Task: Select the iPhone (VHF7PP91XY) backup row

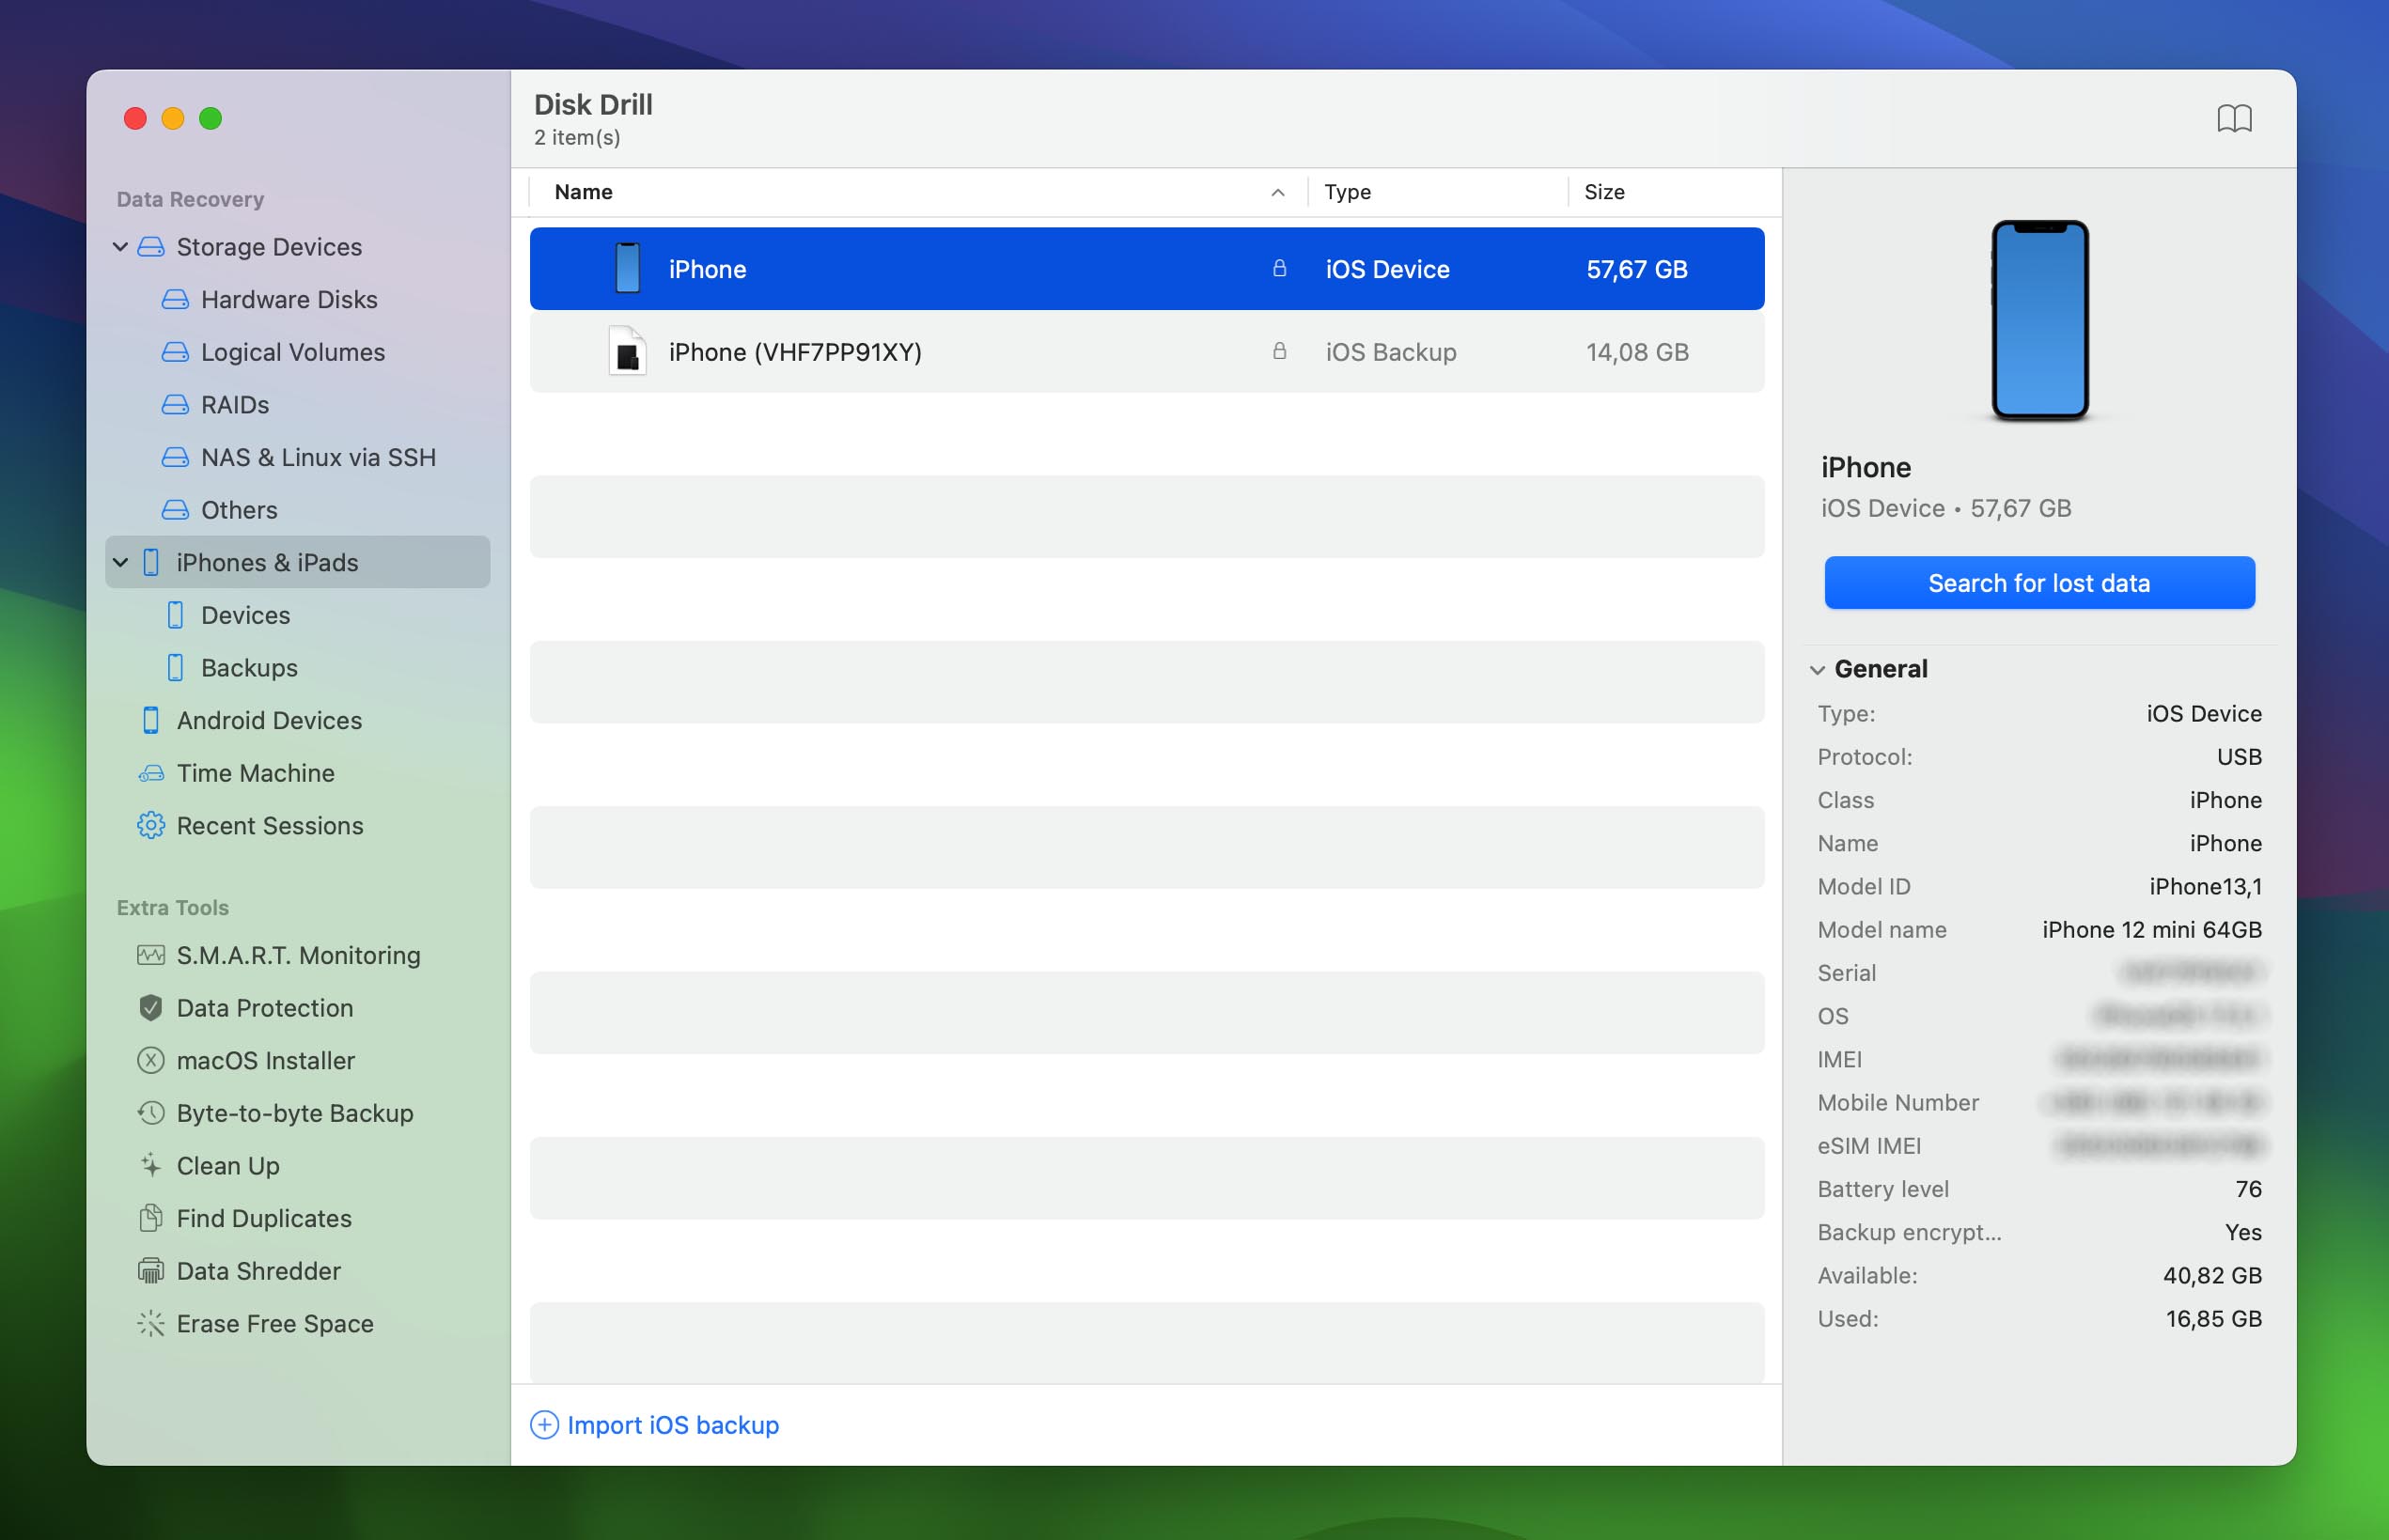Action: [x=1146, y=351]
